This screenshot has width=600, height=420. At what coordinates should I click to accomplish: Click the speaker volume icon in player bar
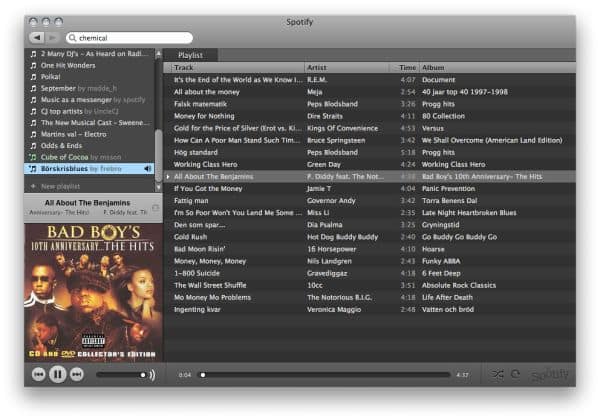click(x=152, y=375)
